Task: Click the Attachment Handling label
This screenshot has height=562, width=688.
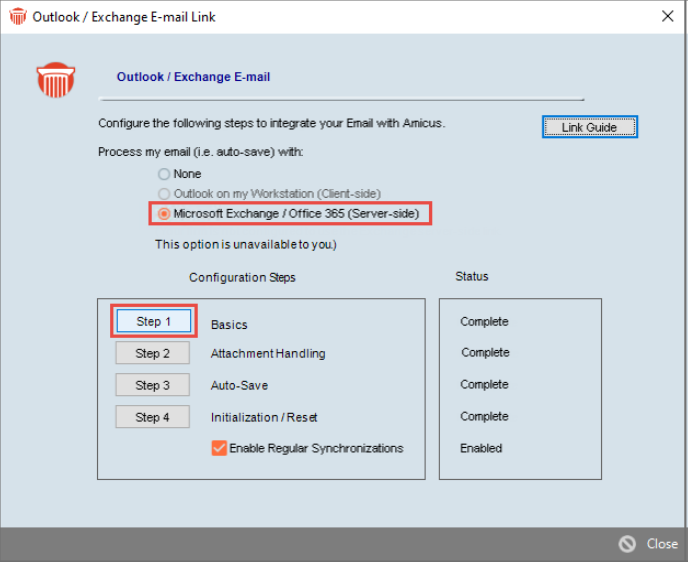Action: pos(268,354)
